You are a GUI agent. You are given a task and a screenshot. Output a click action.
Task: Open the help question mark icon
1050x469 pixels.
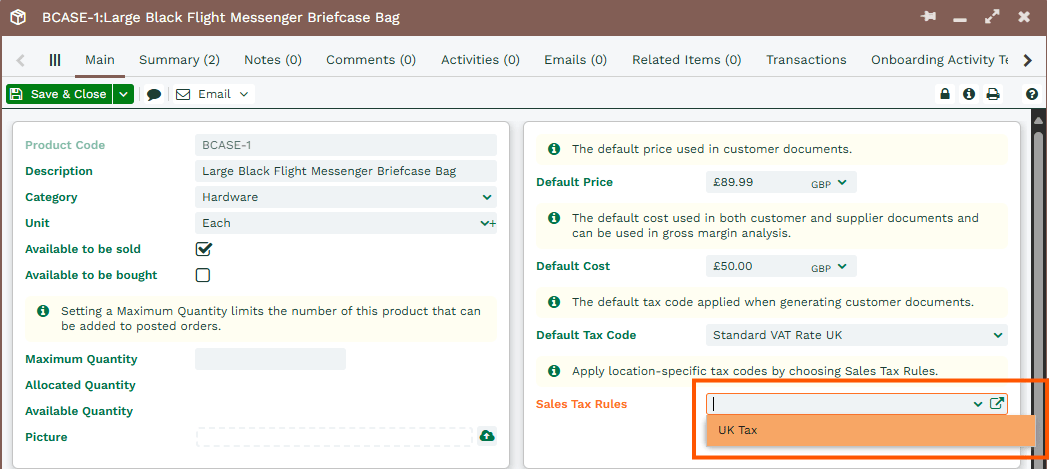[1032, 94]
